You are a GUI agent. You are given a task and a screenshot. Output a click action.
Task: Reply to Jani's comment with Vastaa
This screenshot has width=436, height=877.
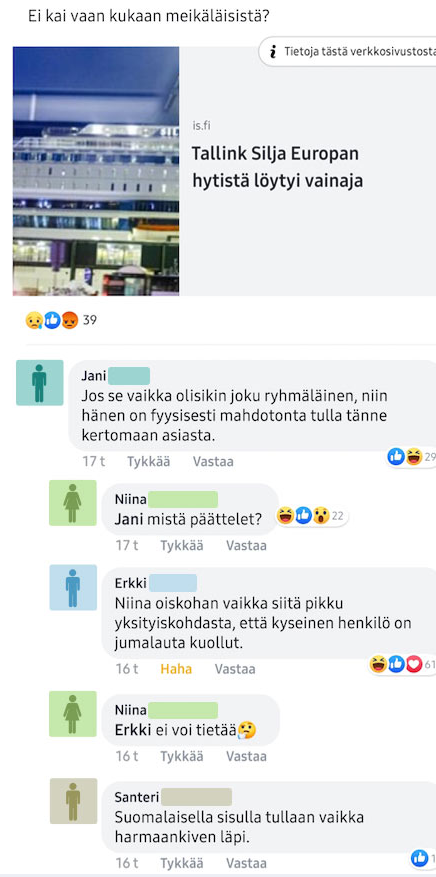click(x=213, y=462)
